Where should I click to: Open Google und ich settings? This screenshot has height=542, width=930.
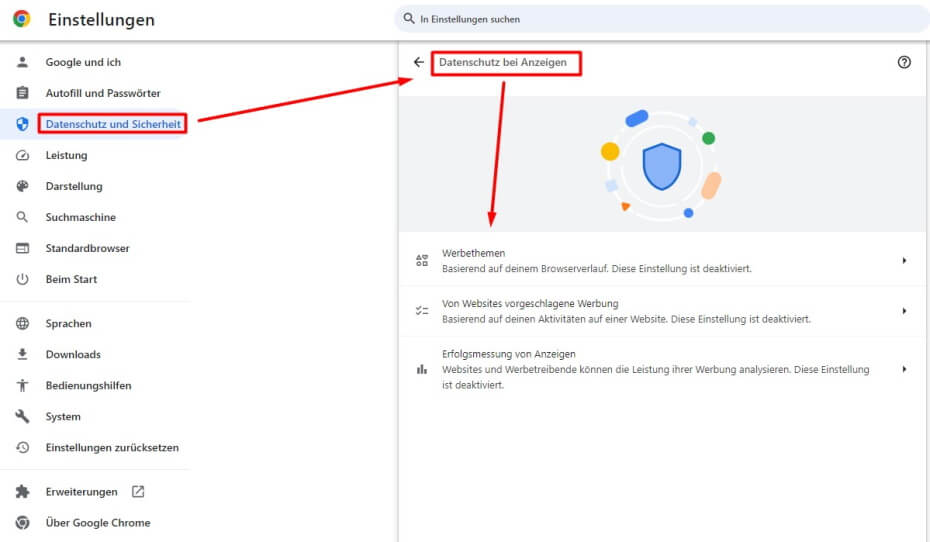click(83, 62)
